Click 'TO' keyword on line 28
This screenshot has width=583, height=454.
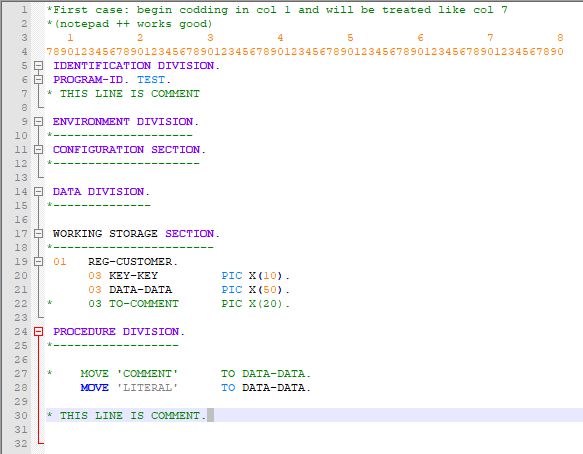coord(228,387)
